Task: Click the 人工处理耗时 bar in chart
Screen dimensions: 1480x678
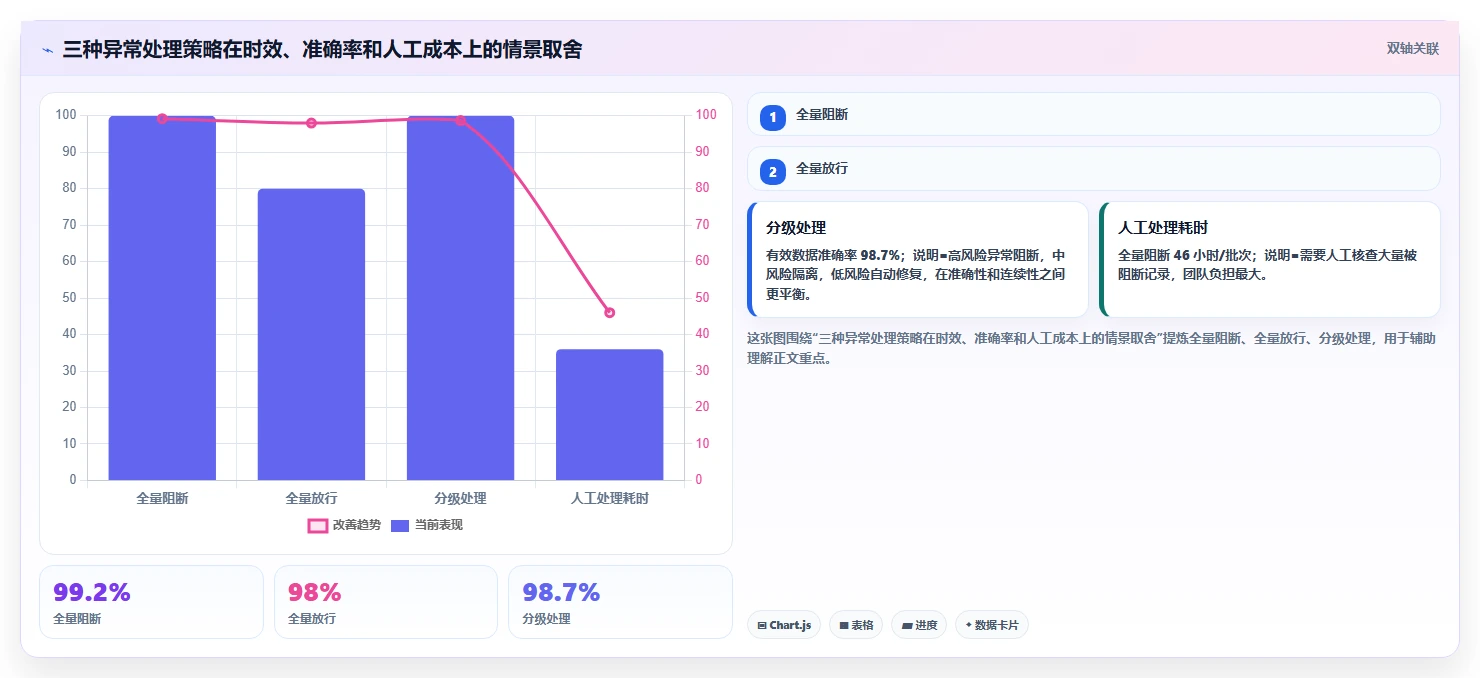Action: (609, 415)
